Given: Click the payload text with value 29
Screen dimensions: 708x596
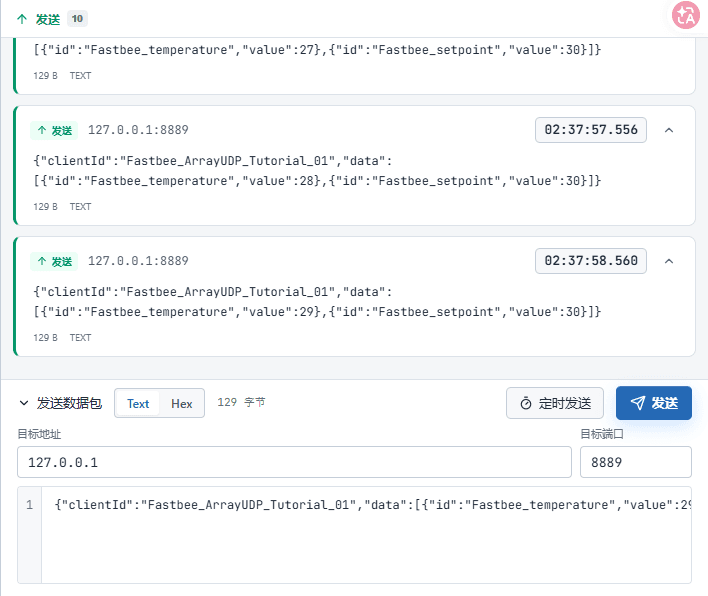Looking at the screenshot, I should 317,302.
